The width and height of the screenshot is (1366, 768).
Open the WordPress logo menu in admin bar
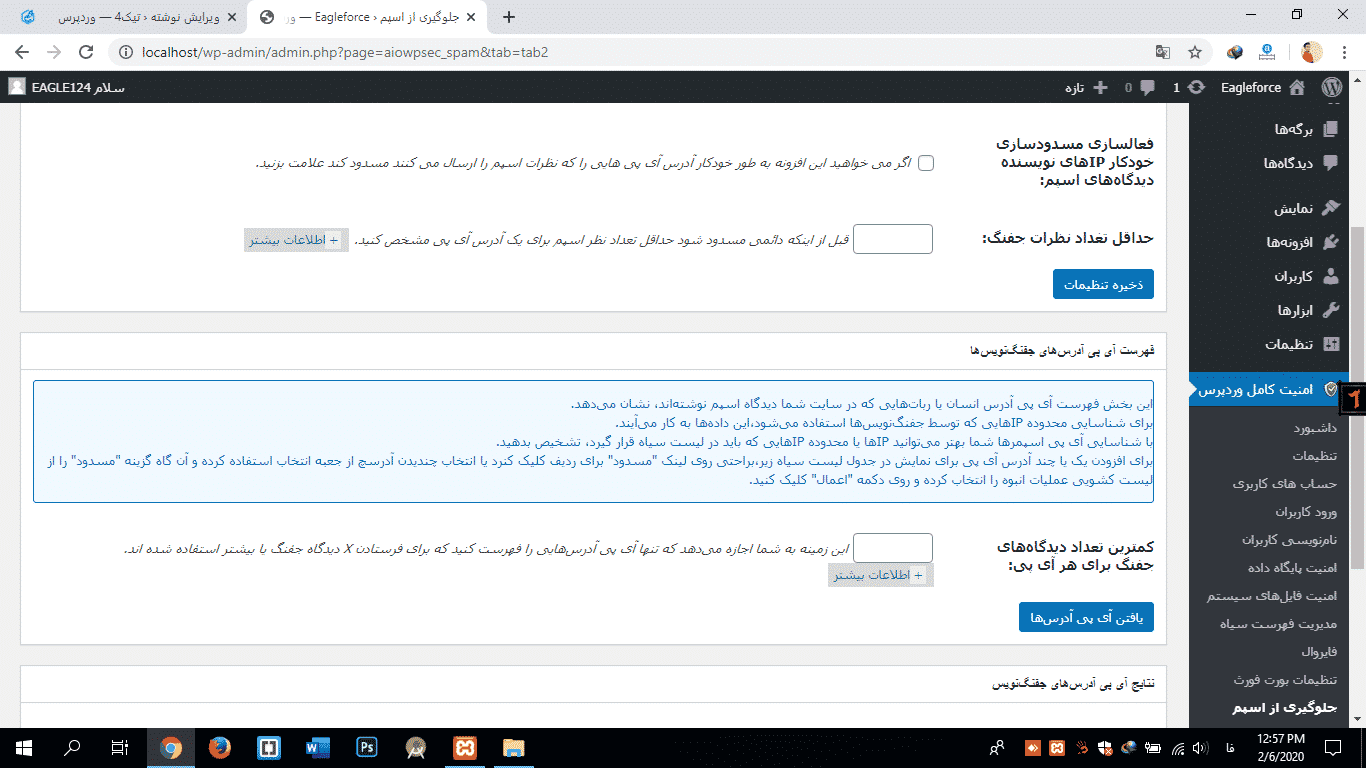1330,87
